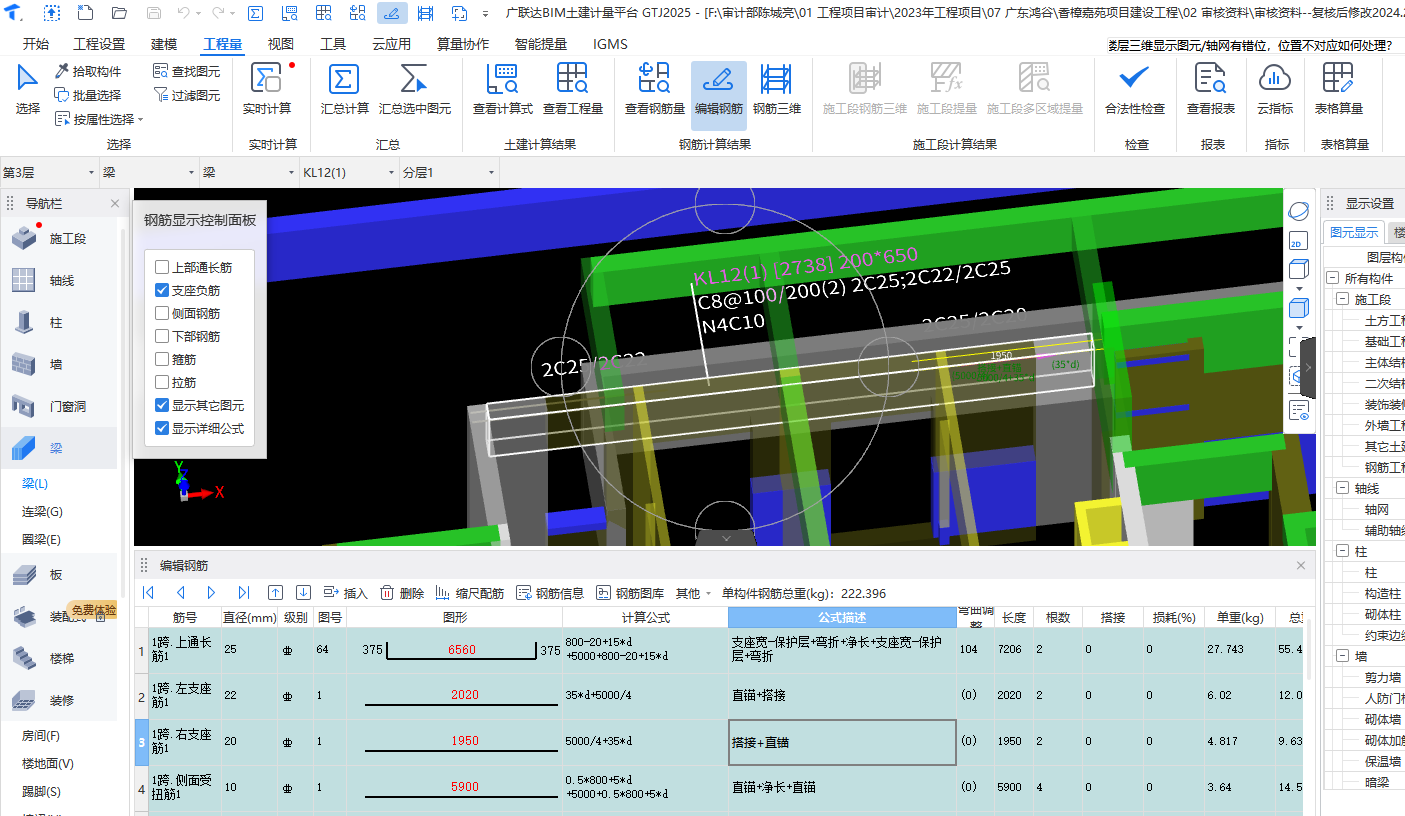The height and width of the screenshot is (816, 1405).
Task: Switch to 图元显示 tab
Action: [x=1354, y=233]
